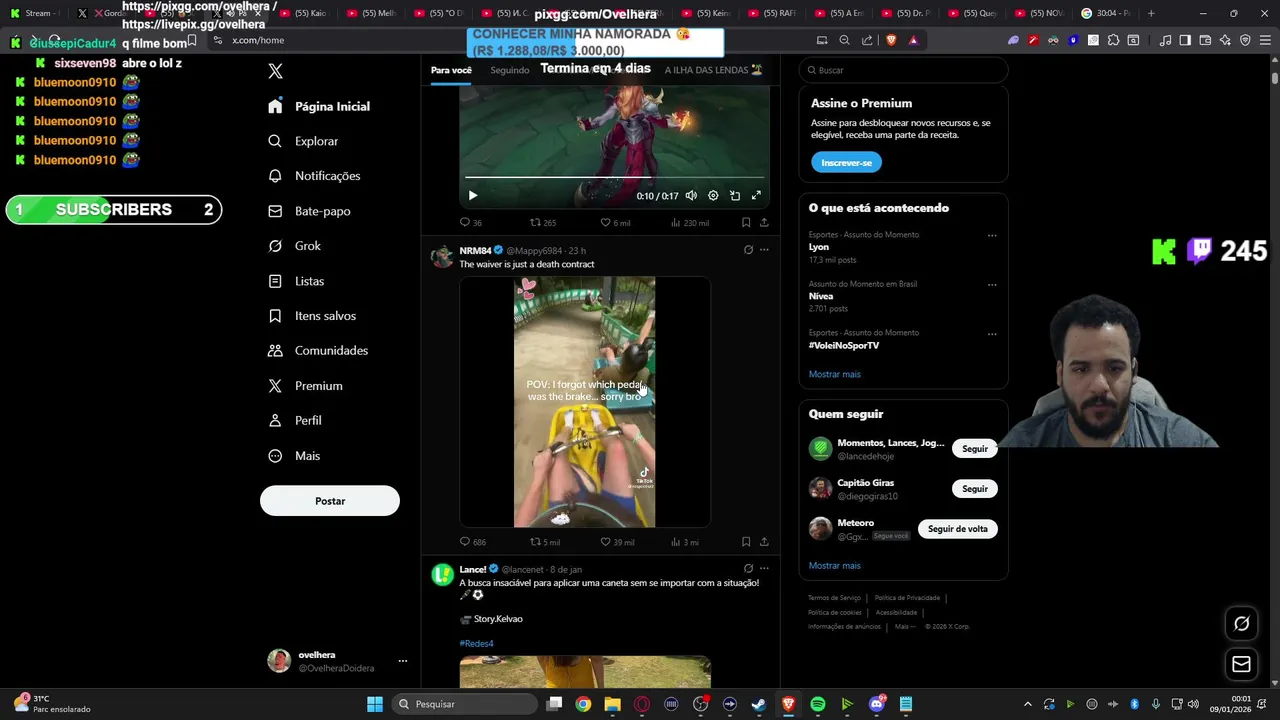Click Brave Shields icon in address bar
This screenshot has height=720, width=1280.
[x=891, y=40]
